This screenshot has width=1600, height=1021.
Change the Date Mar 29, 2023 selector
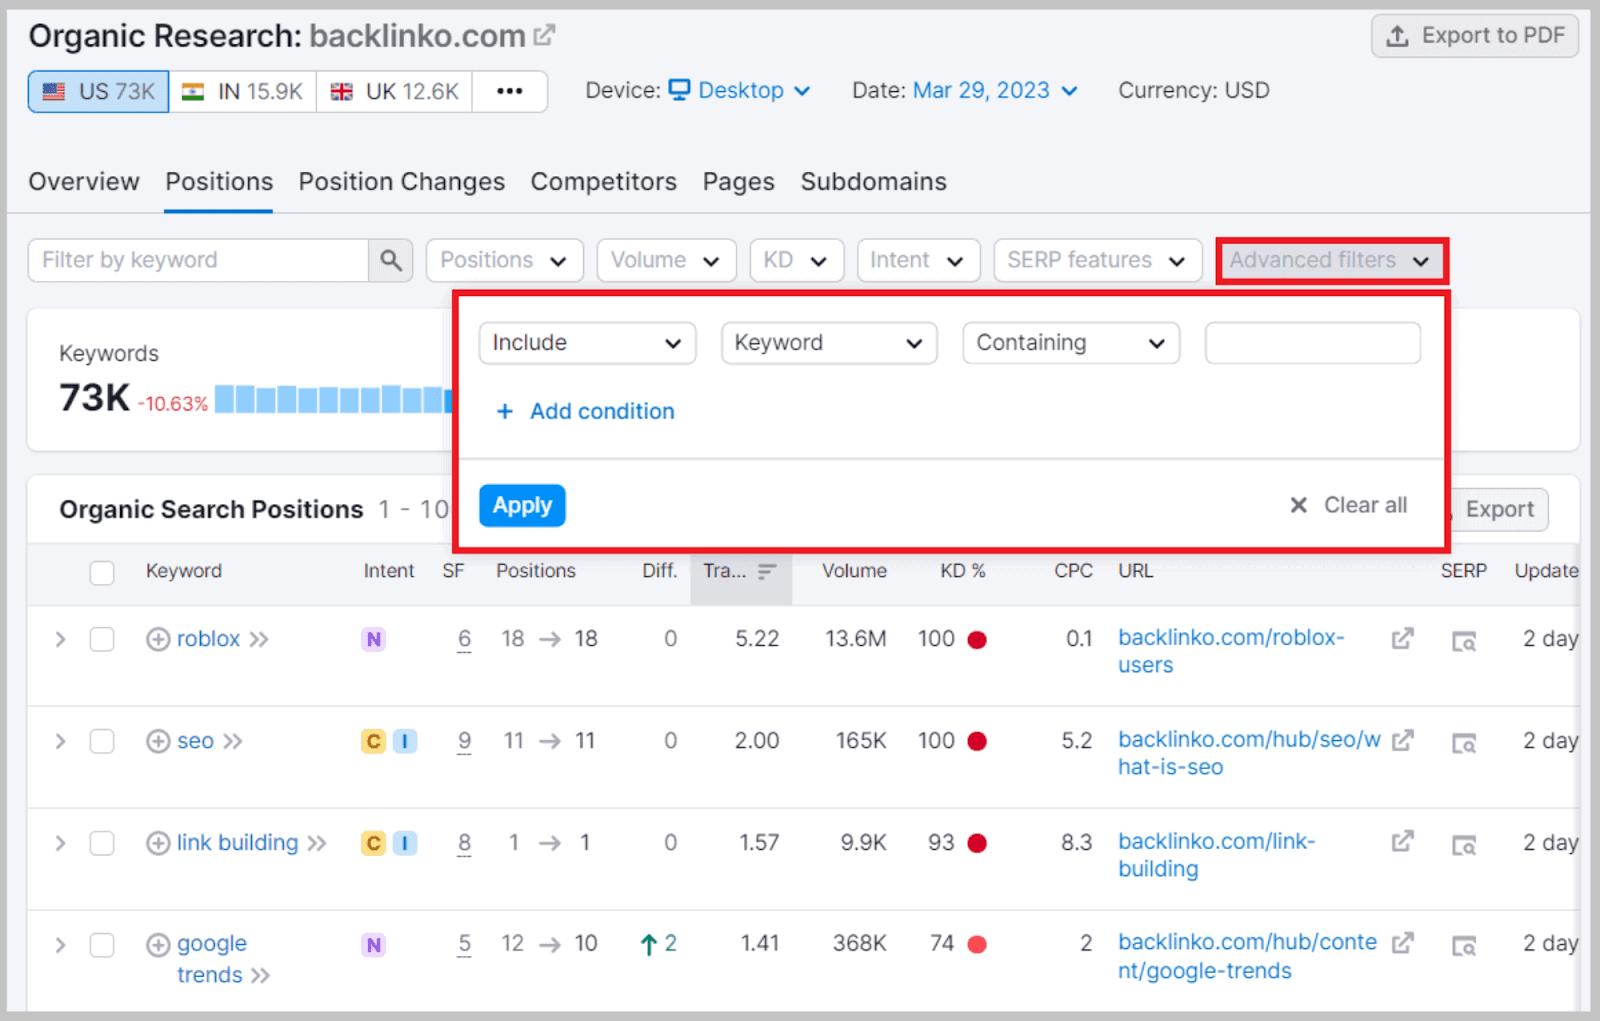tap(995, 91)
